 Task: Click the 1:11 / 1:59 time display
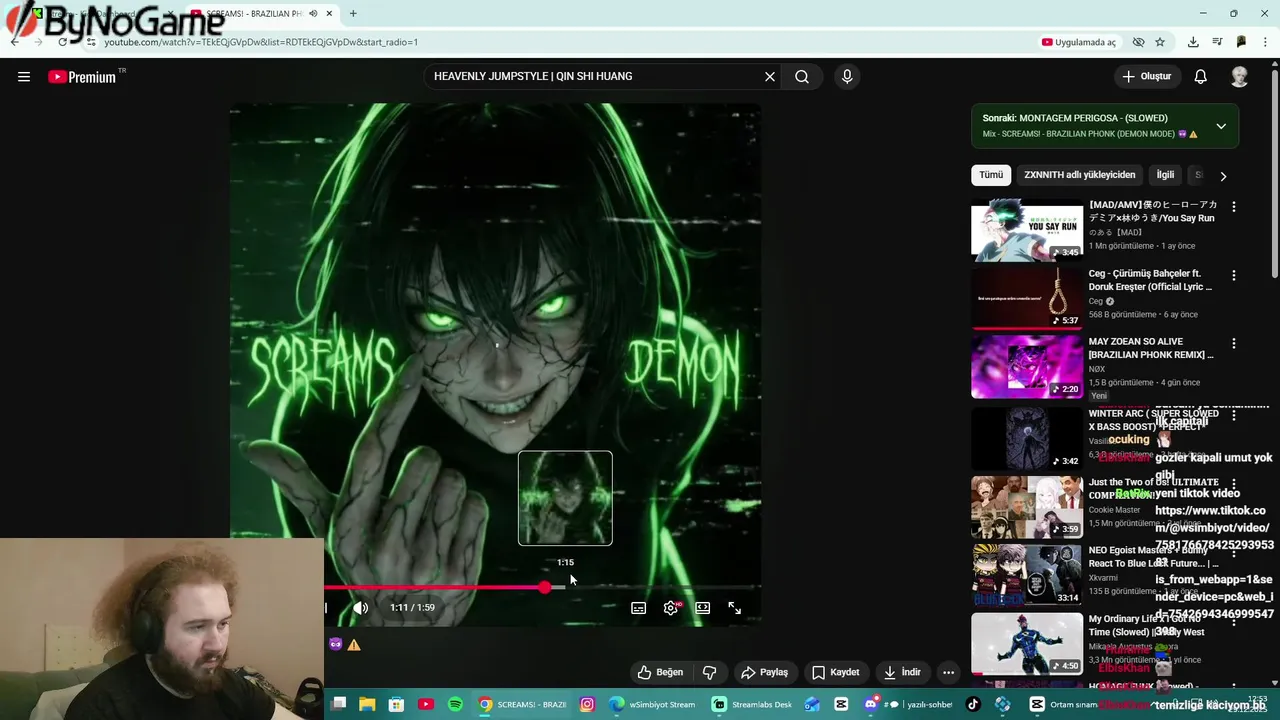412,608
